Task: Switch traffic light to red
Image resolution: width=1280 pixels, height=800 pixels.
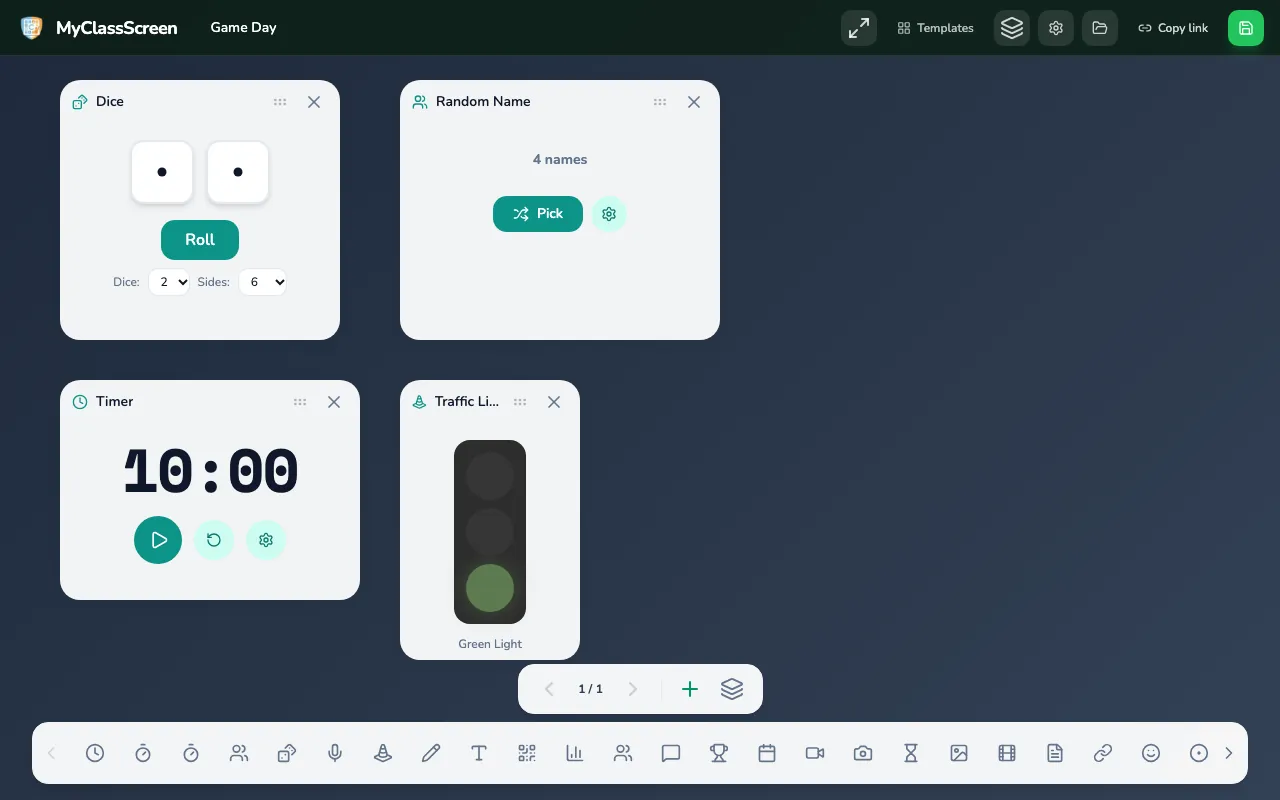Action: [490, 476]
